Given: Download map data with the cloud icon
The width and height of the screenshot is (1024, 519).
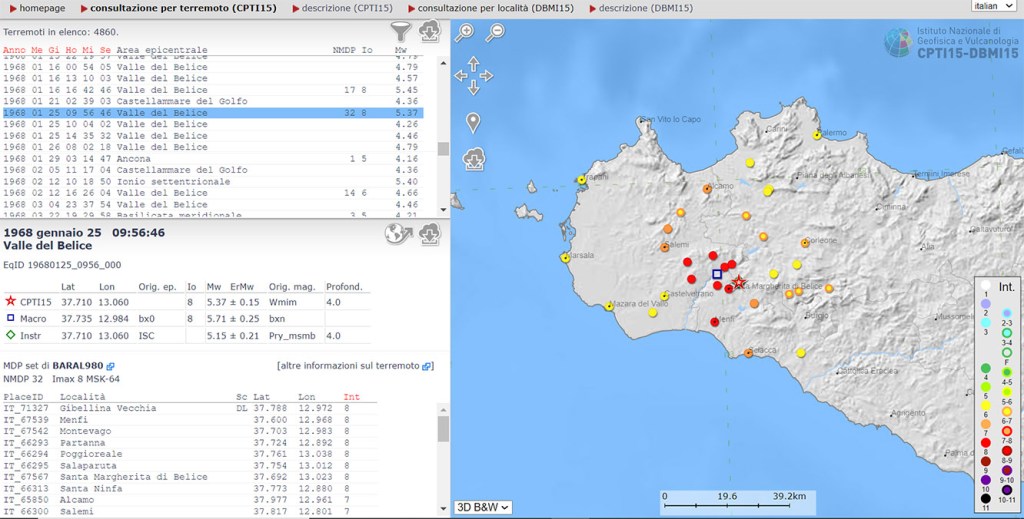Looking at the screenshot, I should coord(474,158).
